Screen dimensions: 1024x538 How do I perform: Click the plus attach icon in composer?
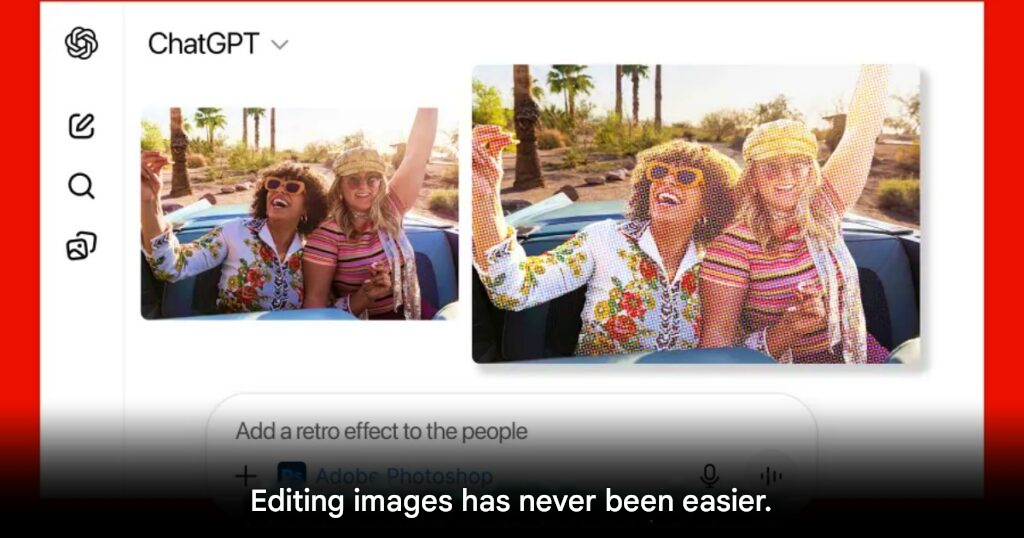[x=246, y=475]
